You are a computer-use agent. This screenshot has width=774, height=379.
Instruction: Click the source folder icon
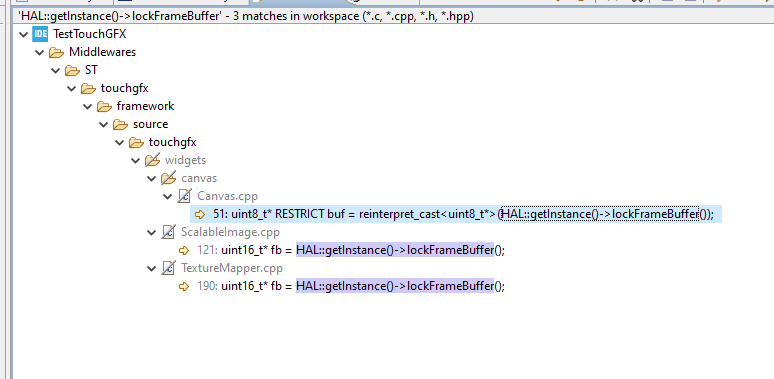pos(120,124)
